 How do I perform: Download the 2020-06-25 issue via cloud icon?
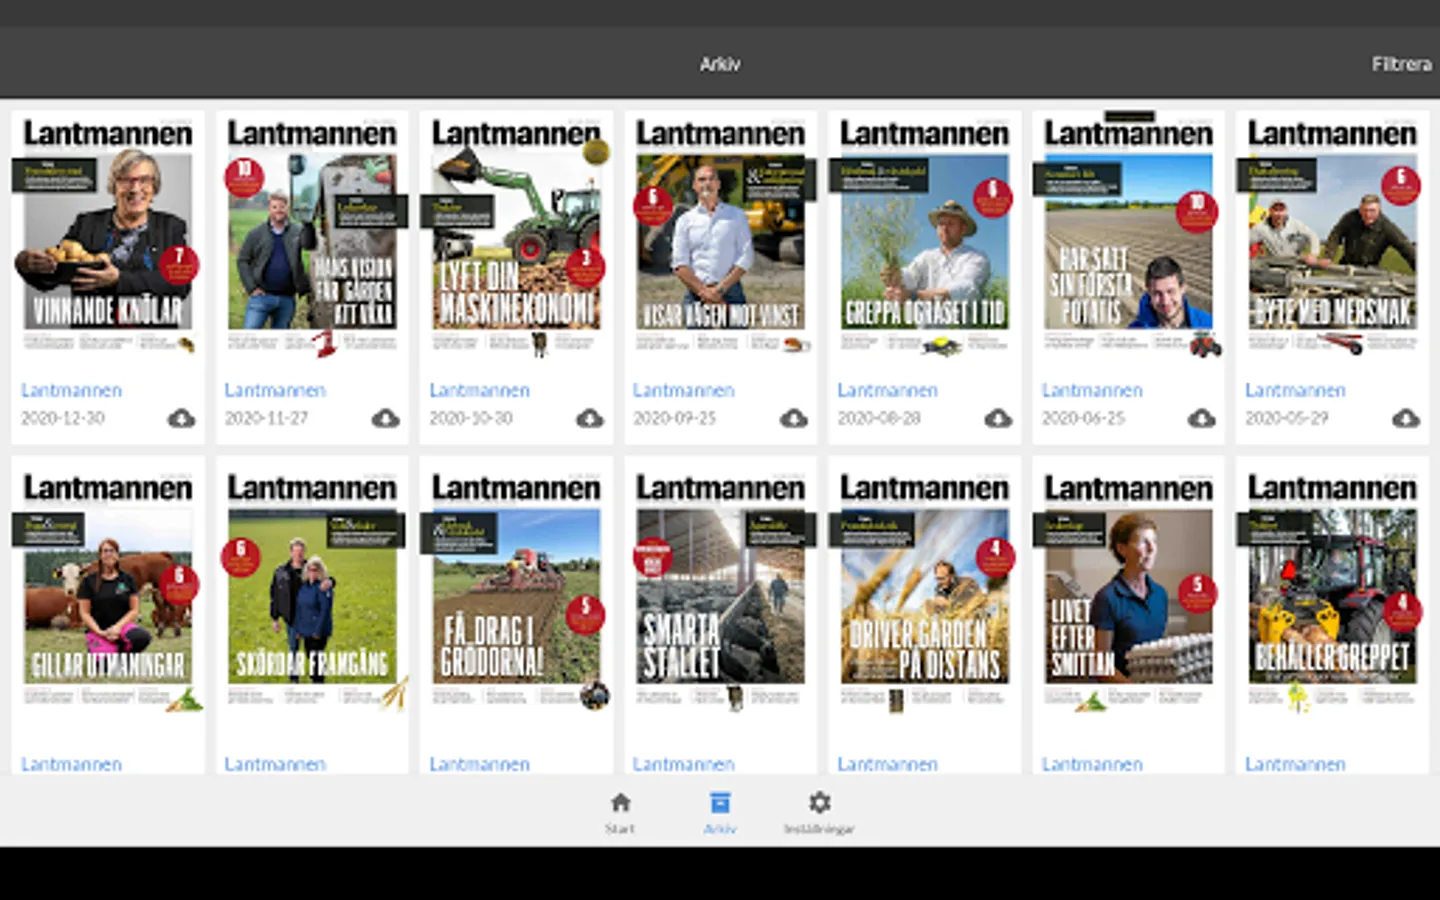click(1202, 418)
